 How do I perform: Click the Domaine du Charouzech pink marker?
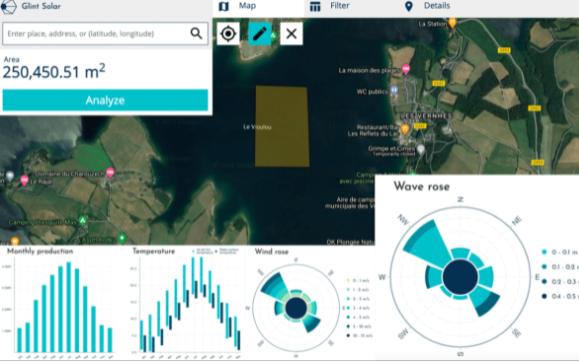(x=110, y=172)
